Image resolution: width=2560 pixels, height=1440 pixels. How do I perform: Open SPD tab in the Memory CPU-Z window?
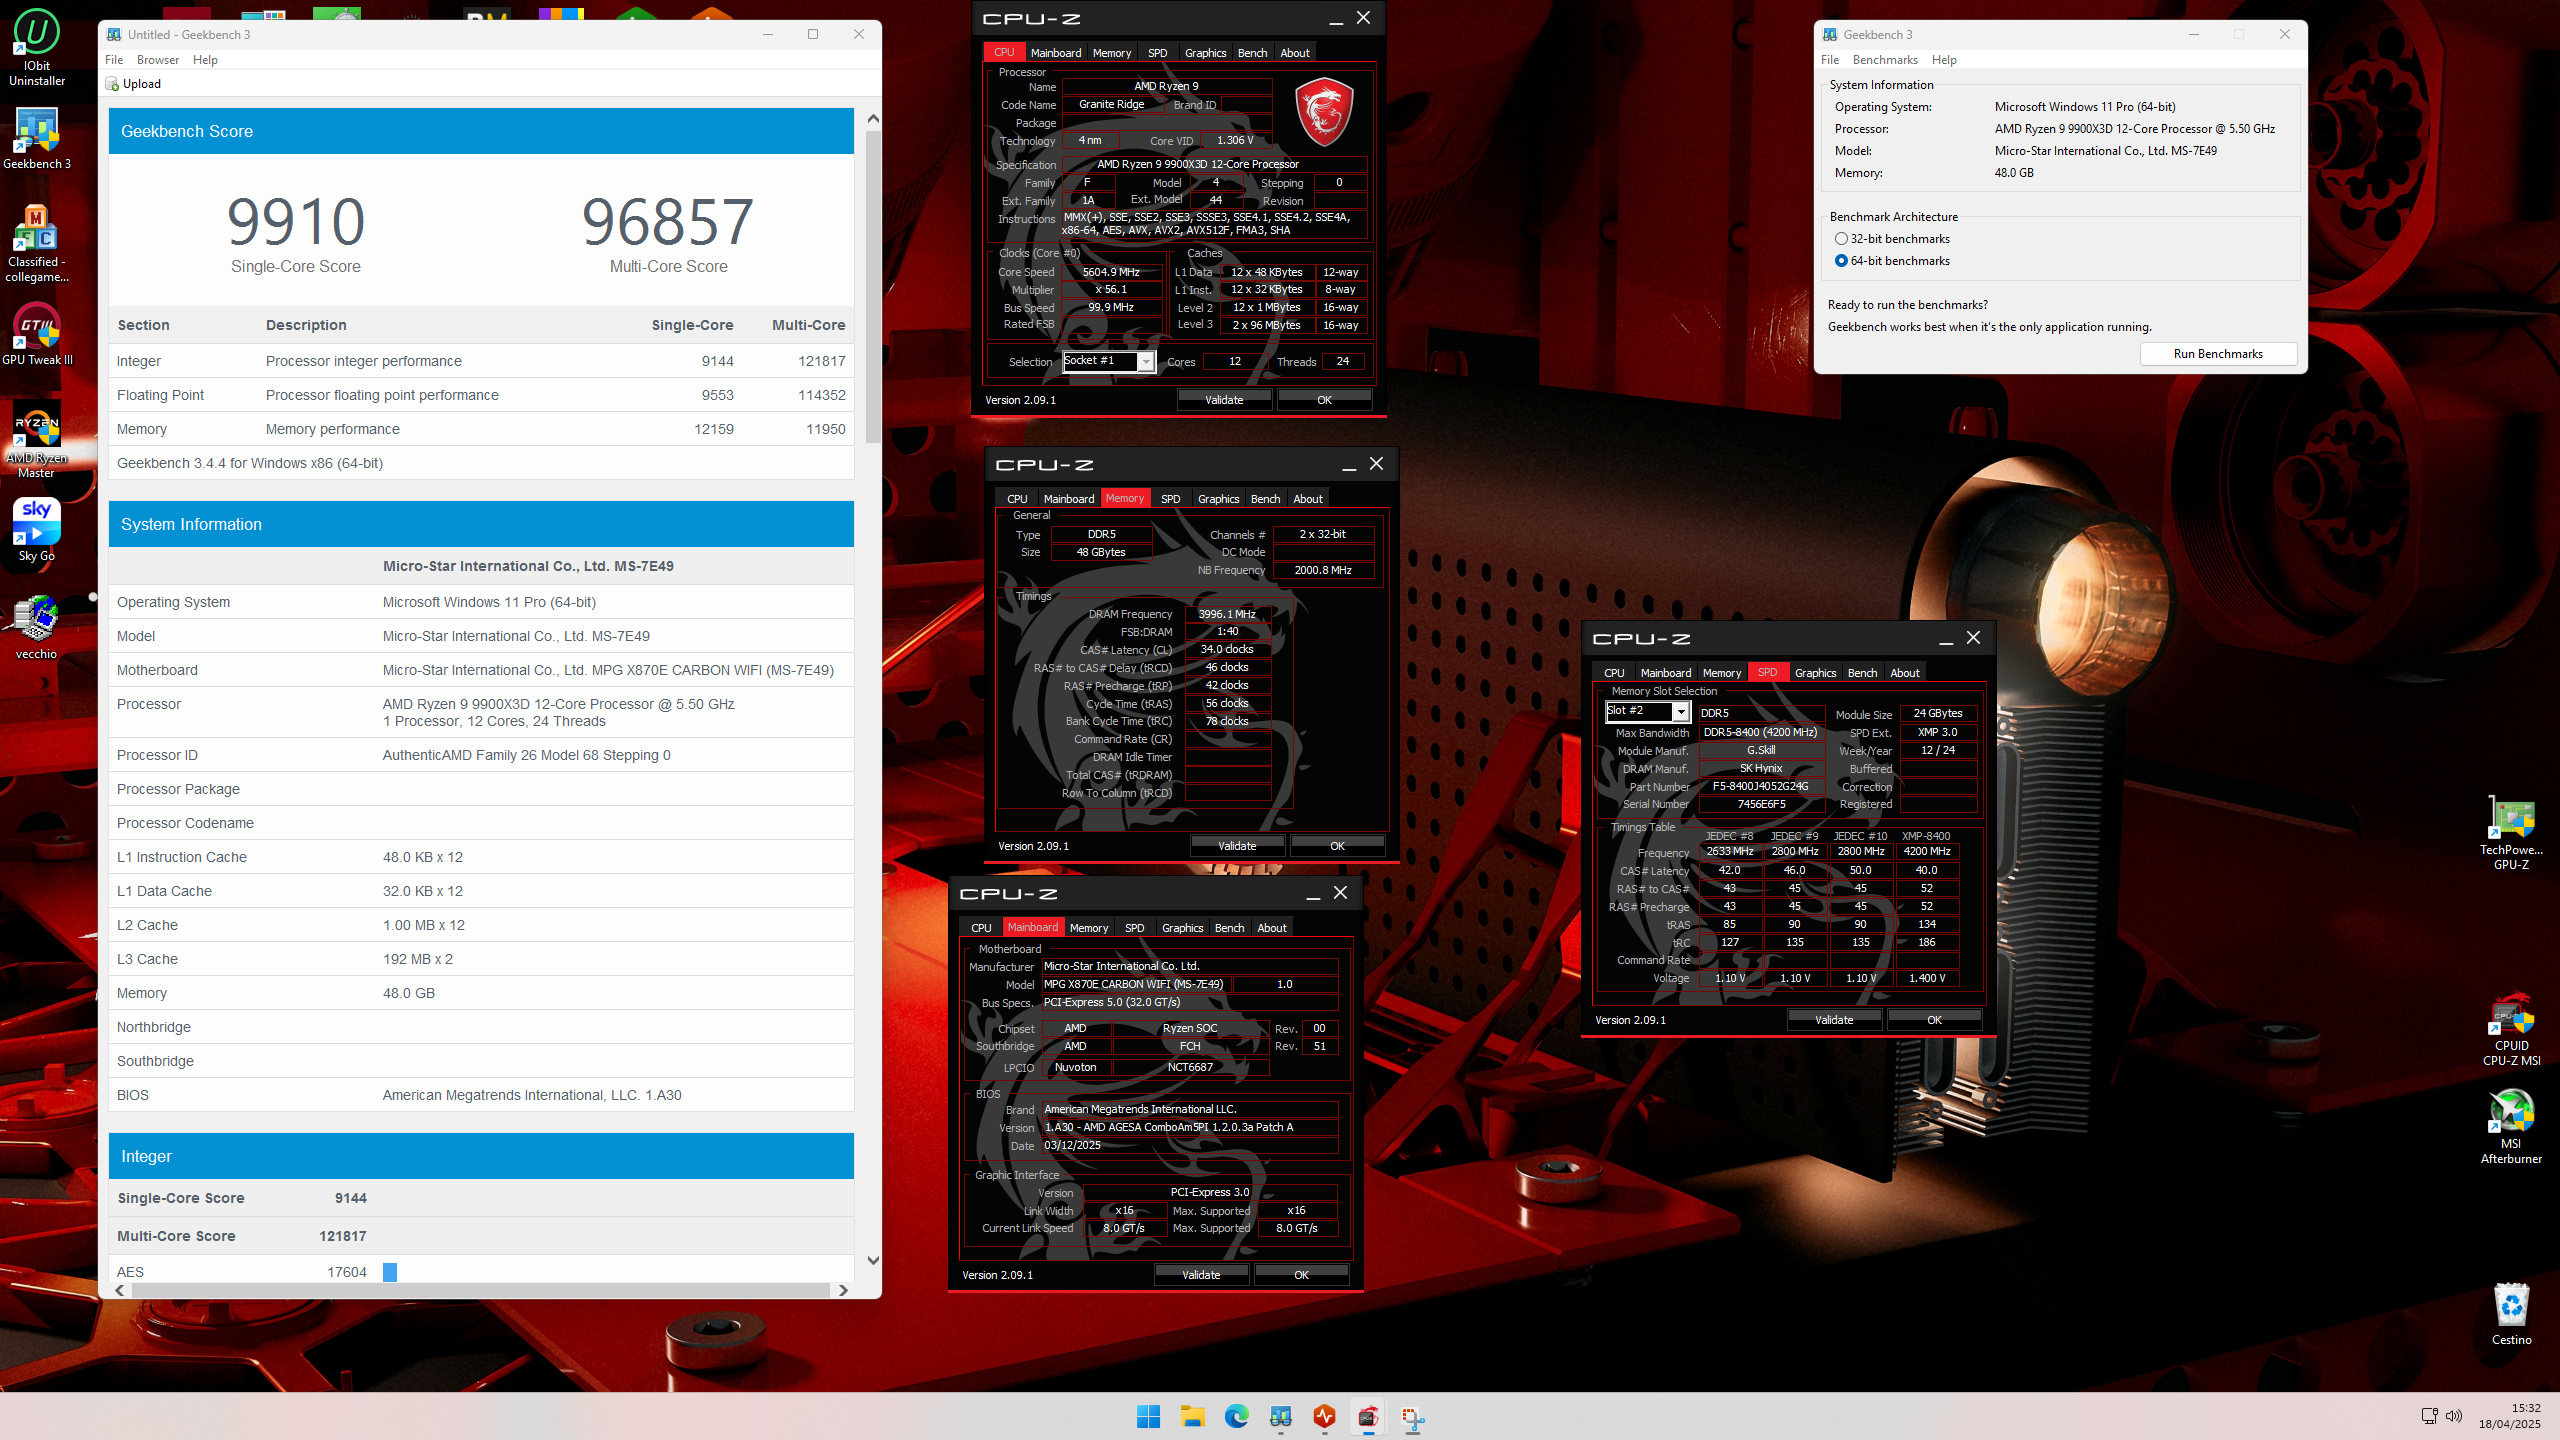(1170, 499)
